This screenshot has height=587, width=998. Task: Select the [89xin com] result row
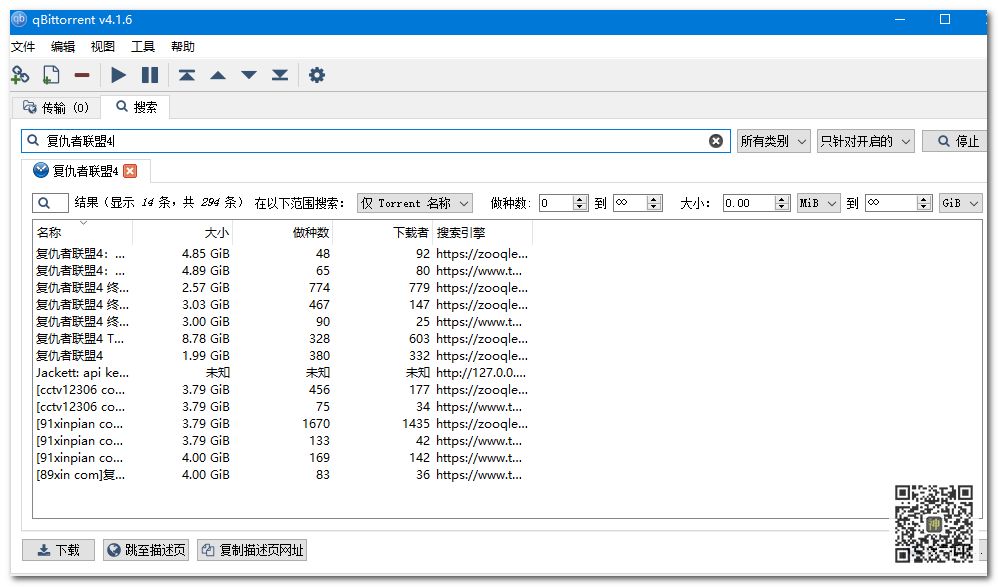[x=283, y=474]
